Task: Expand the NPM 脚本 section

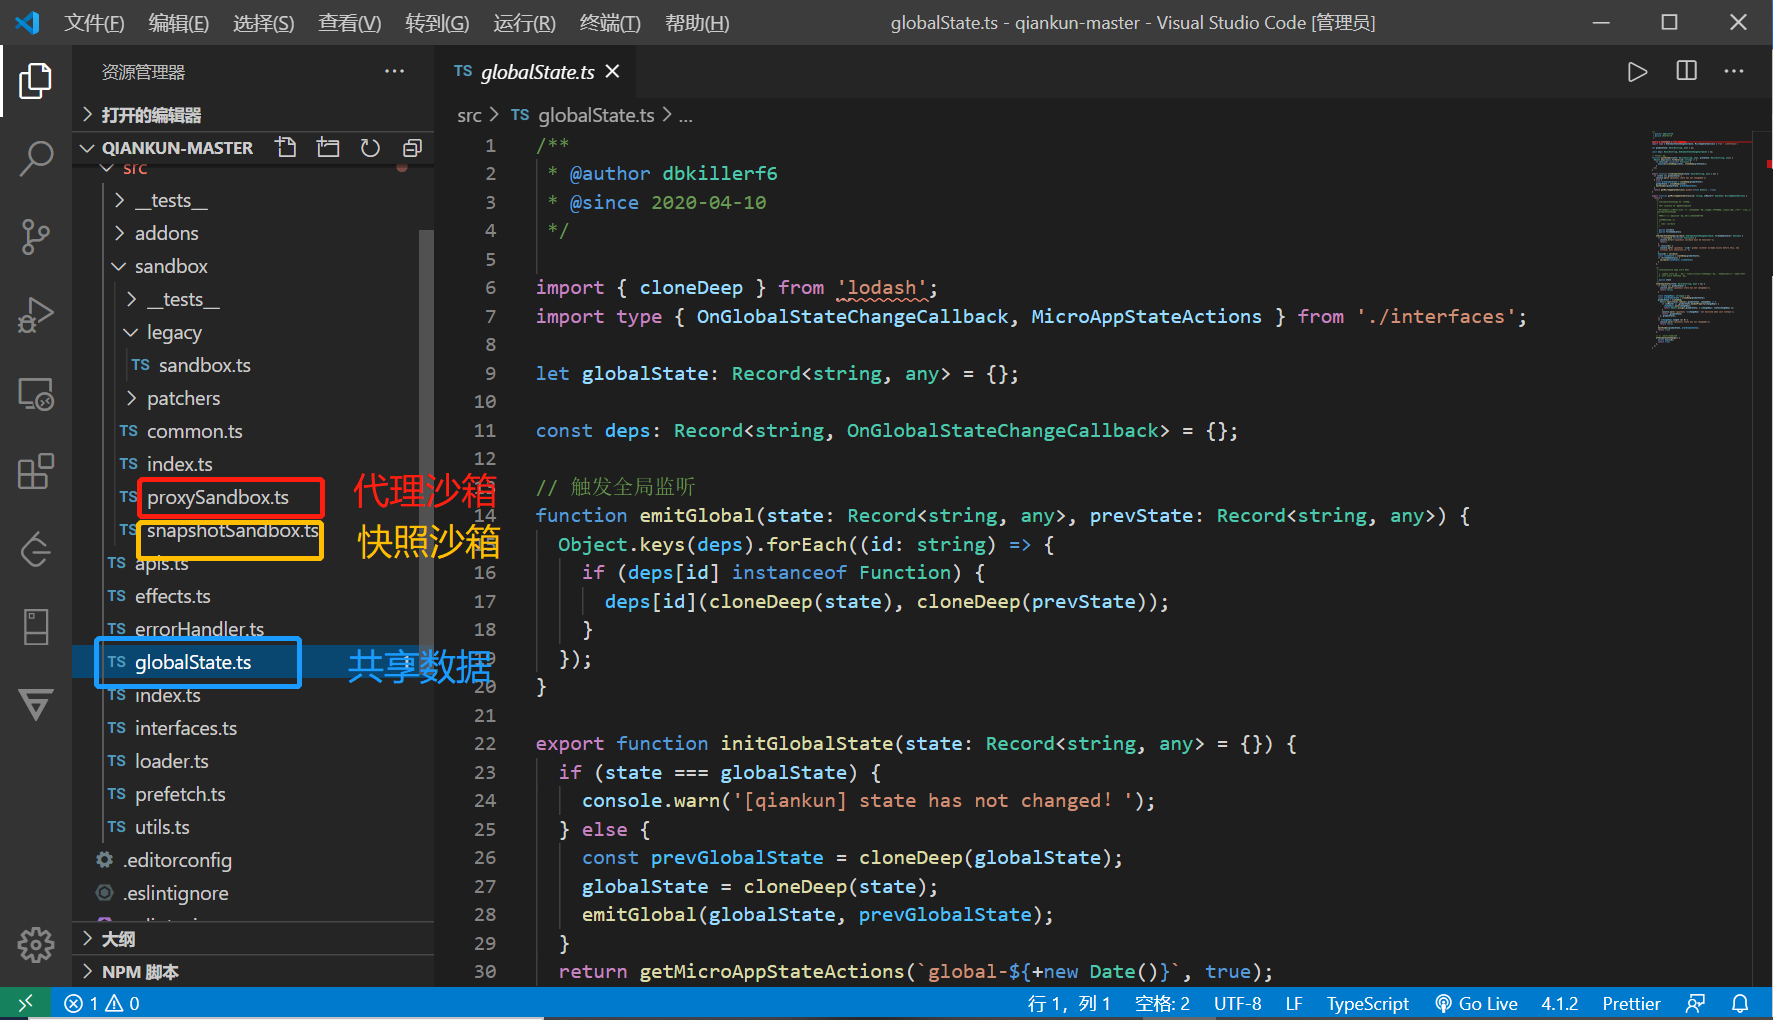Action: (x=253, y=972)
